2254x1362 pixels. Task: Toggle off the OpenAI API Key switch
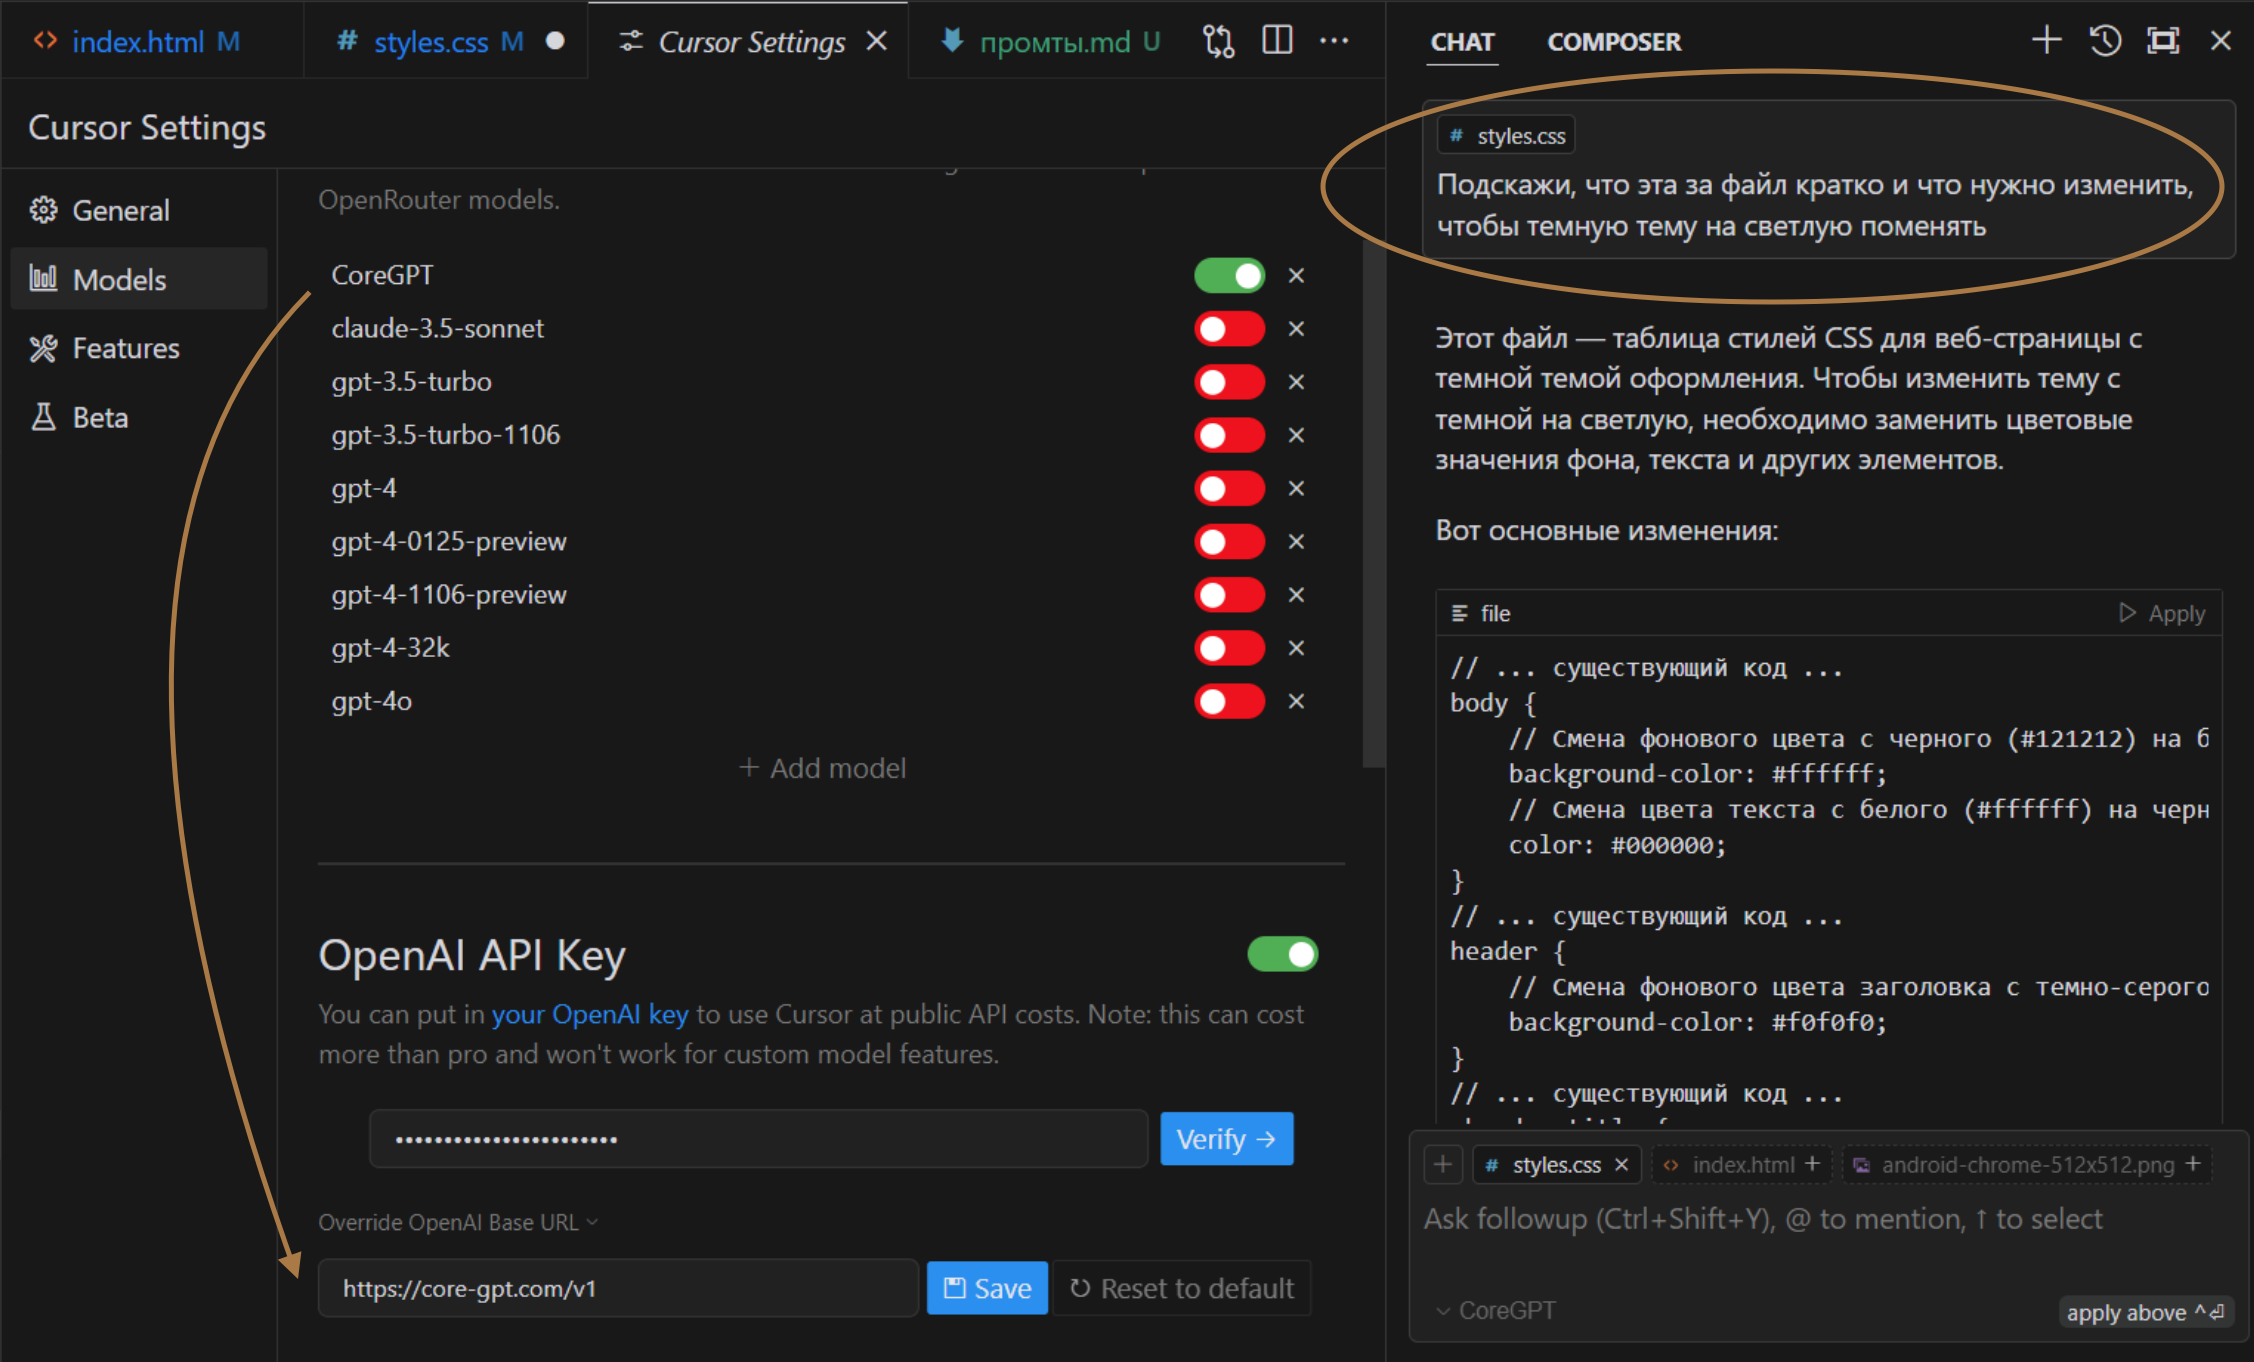pos(1283,954)
